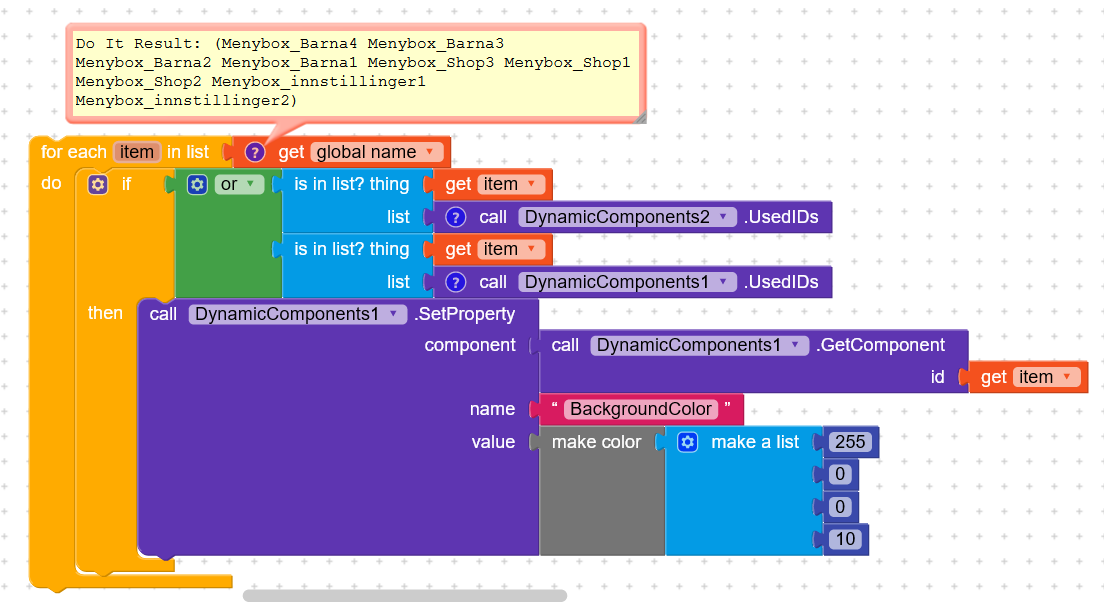This screenshot has width=1104, height=604.
Task: Expand DynamicComponents1 dropdown in SetProperty call
Action: (x=396, y=314)
